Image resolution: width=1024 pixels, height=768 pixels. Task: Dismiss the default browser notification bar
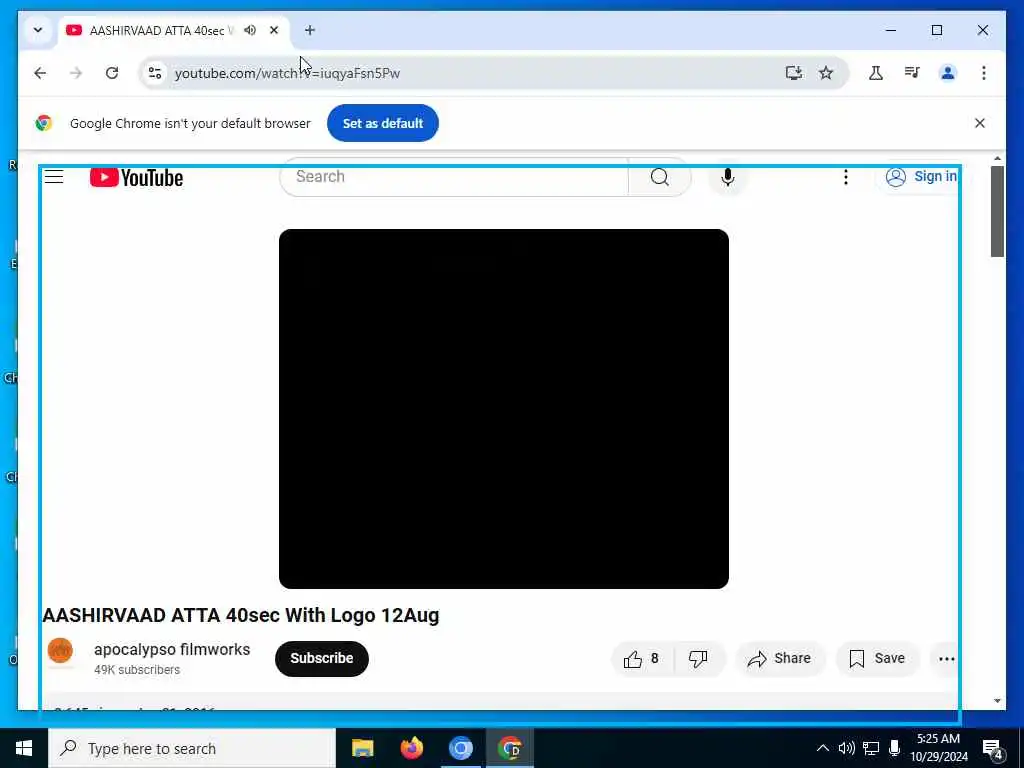[x=980, y=123]
